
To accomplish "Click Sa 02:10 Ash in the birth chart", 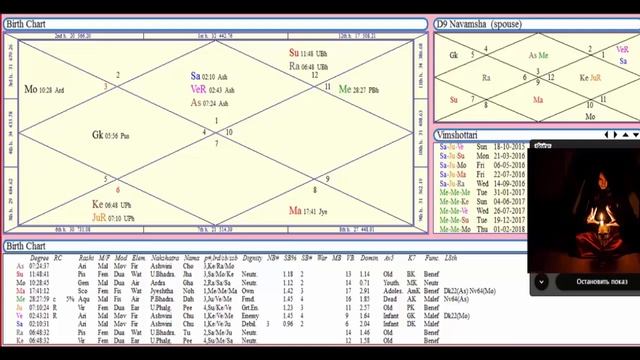I will [x=209, y=76].
